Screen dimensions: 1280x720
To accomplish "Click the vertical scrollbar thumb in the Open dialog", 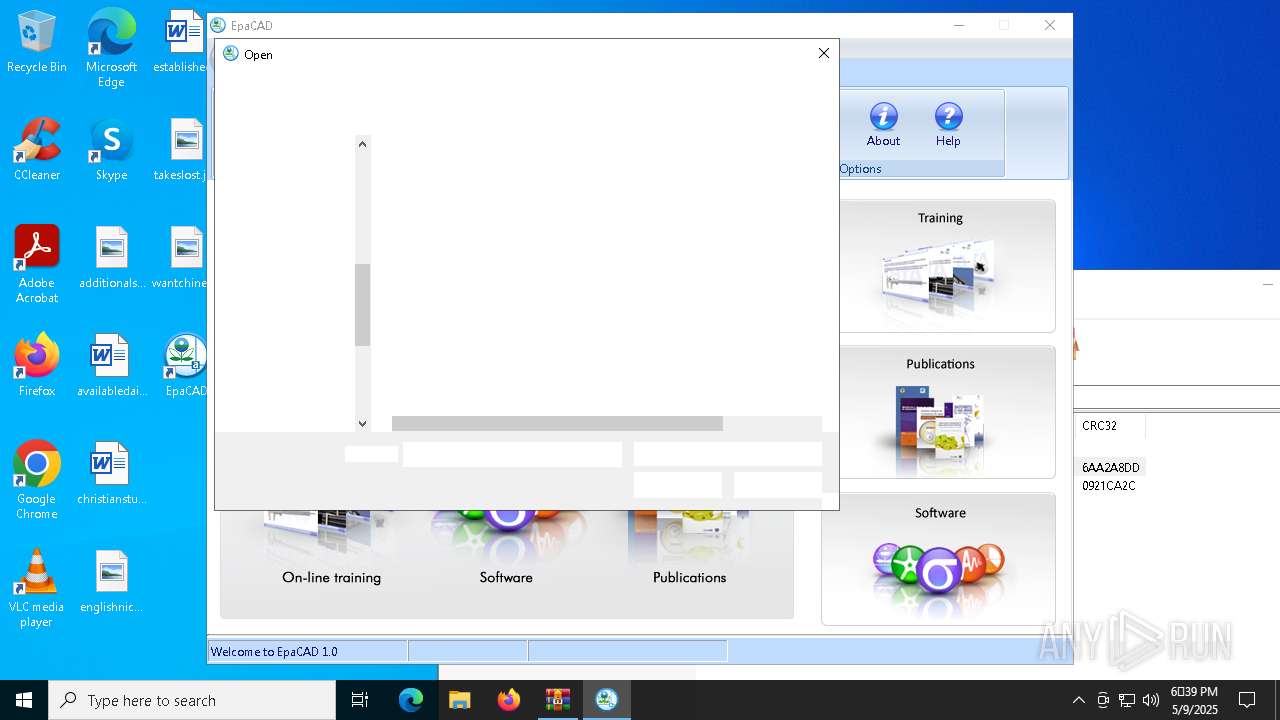I will point(363,305).
